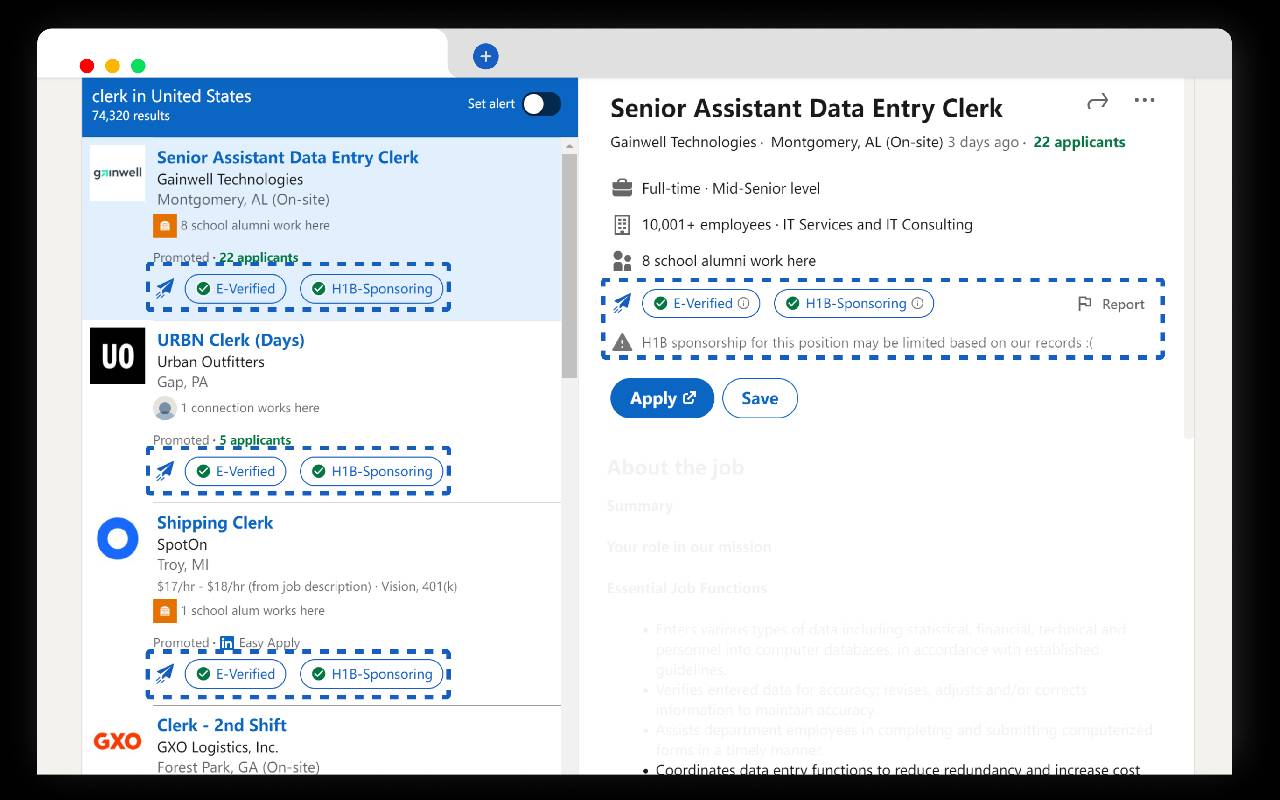Click the job details panel scrollbar
Screen dimensions: 1280x800
coord(1188,260)
